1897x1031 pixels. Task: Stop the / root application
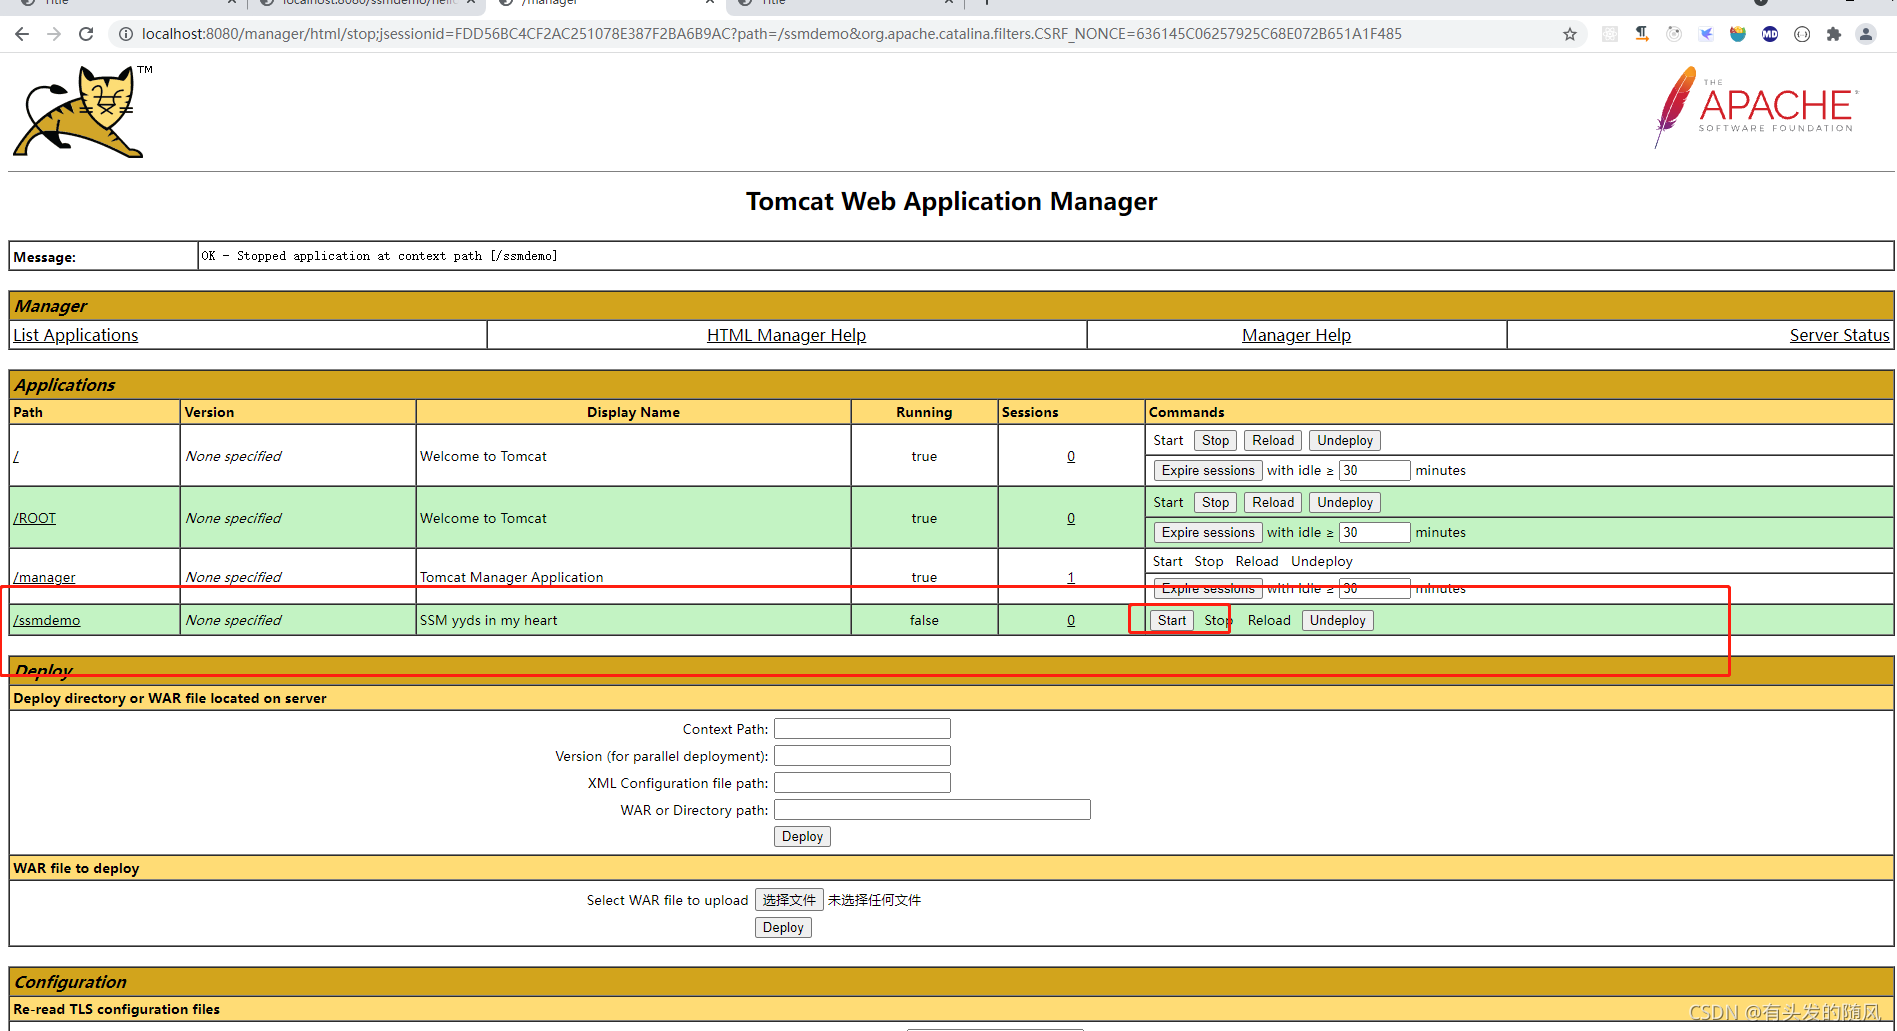(x=1215, y=440)
